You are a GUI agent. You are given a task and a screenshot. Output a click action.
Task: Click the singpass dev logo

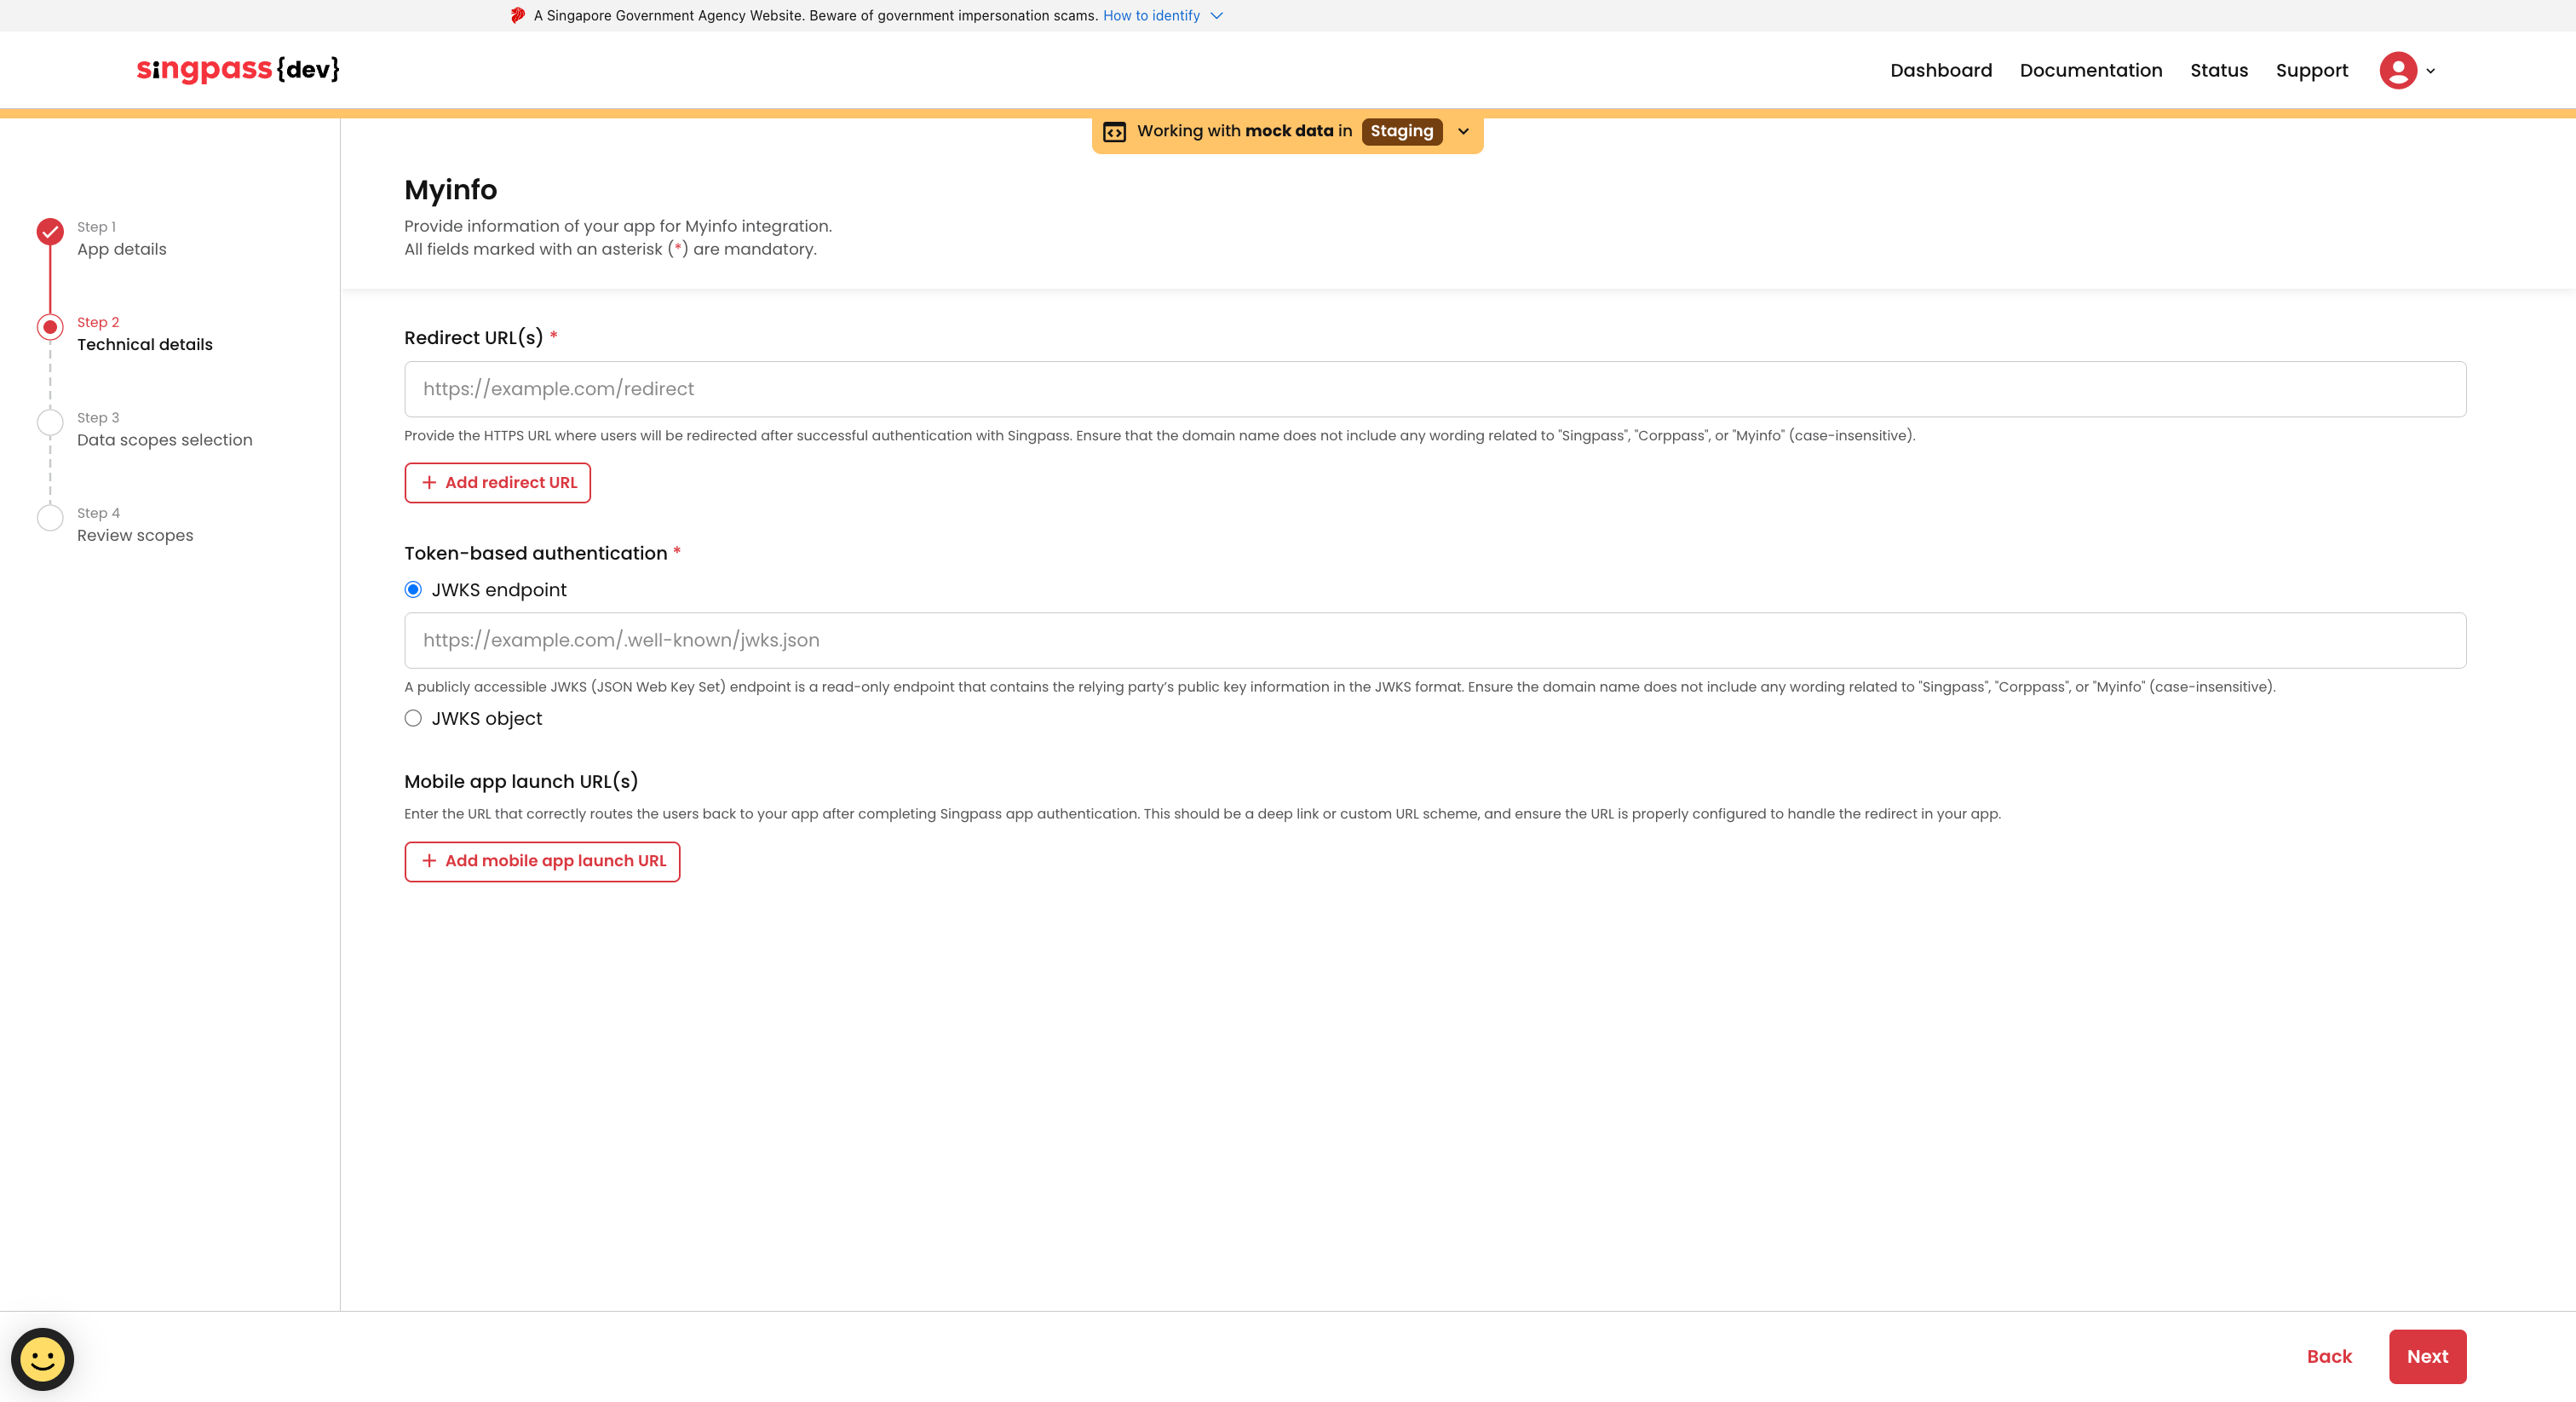click(x=238, y=69)
